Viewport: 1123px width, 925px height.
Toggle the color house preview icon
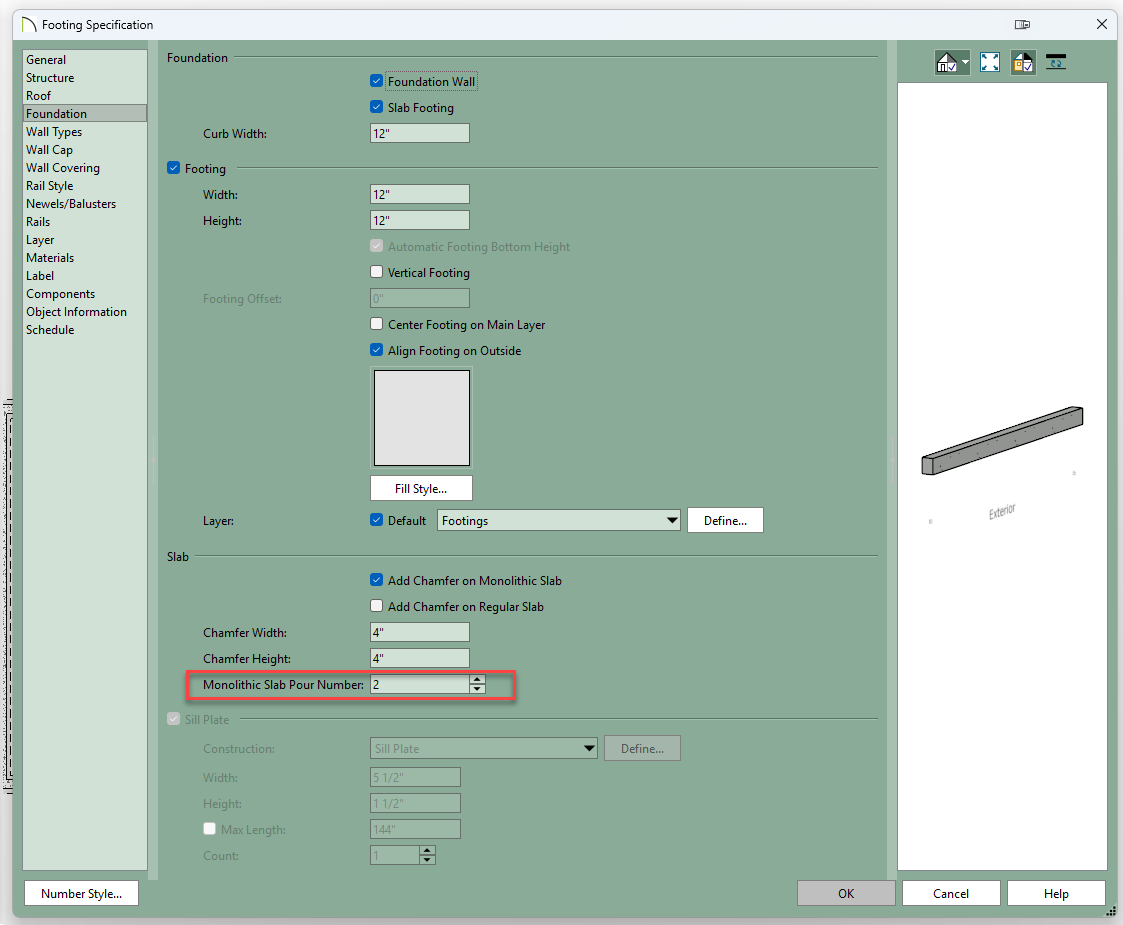coord(1023,62)
